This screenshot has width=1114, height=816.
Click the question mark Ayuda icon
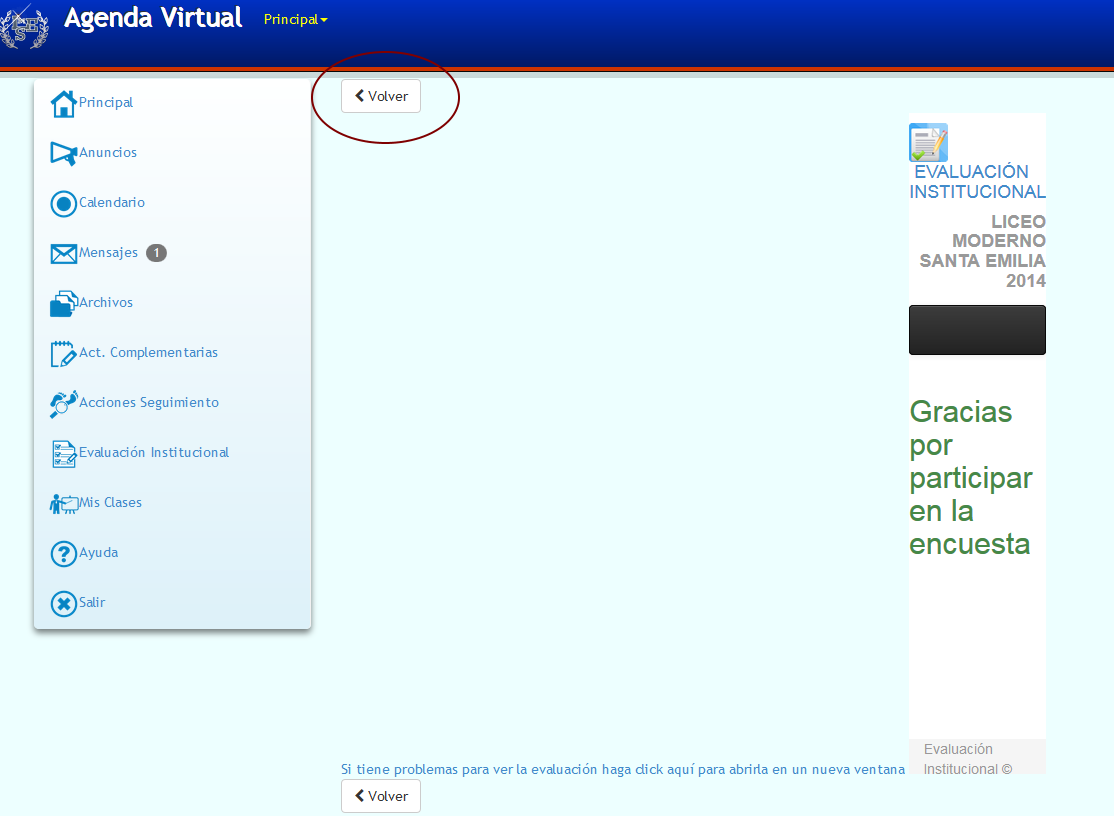coord(63,553)
